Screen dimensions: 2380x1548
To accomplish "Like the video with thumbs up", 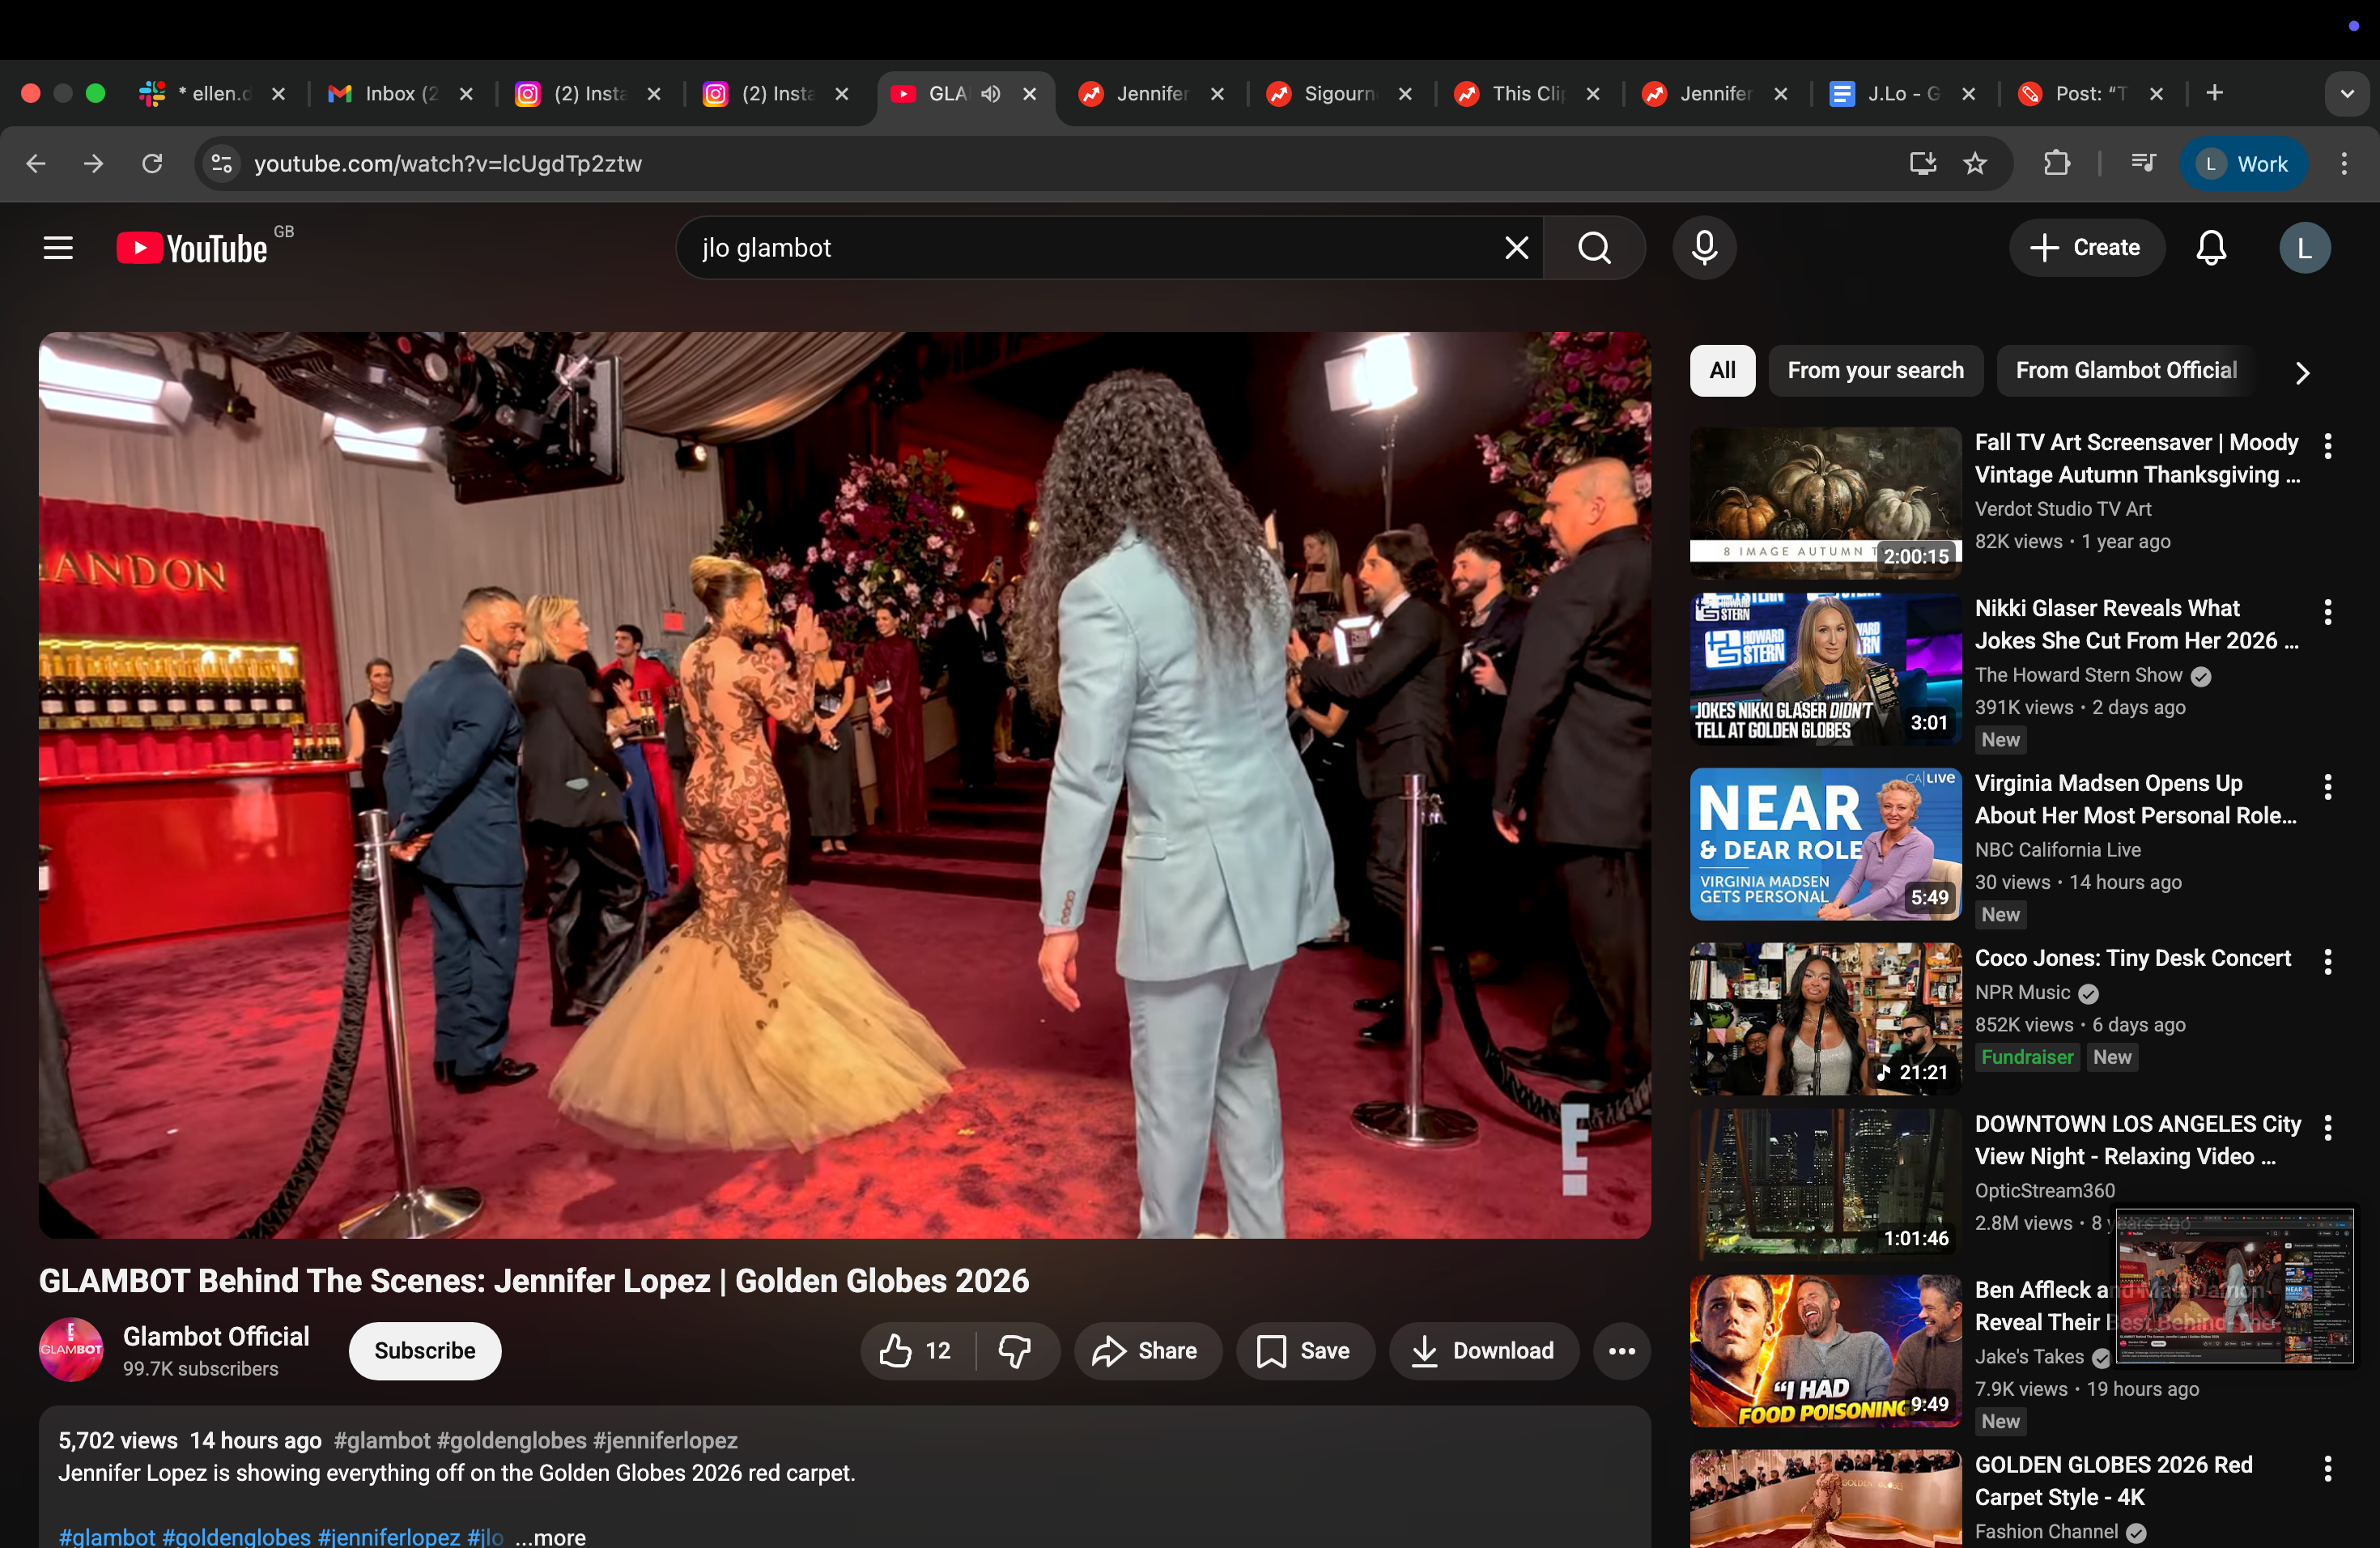I will (x=915, y=1351).
